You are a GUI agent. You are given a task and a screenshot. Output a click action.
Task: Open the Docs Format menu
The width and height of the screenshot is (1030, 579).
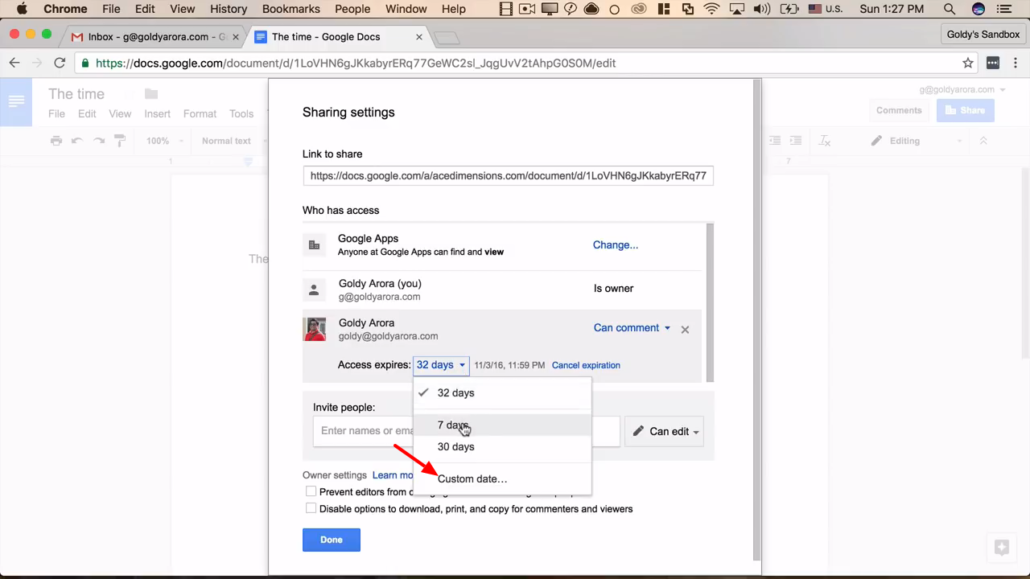[200, 114]
